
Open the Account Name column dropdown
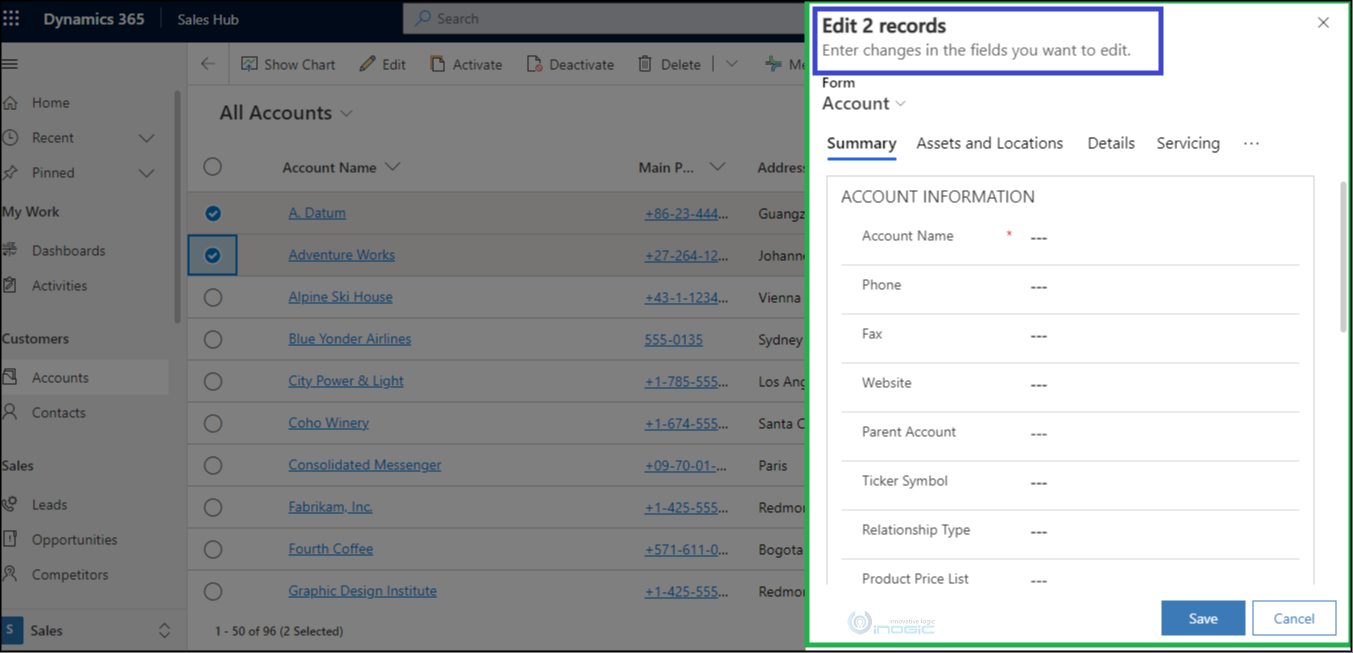393,167
